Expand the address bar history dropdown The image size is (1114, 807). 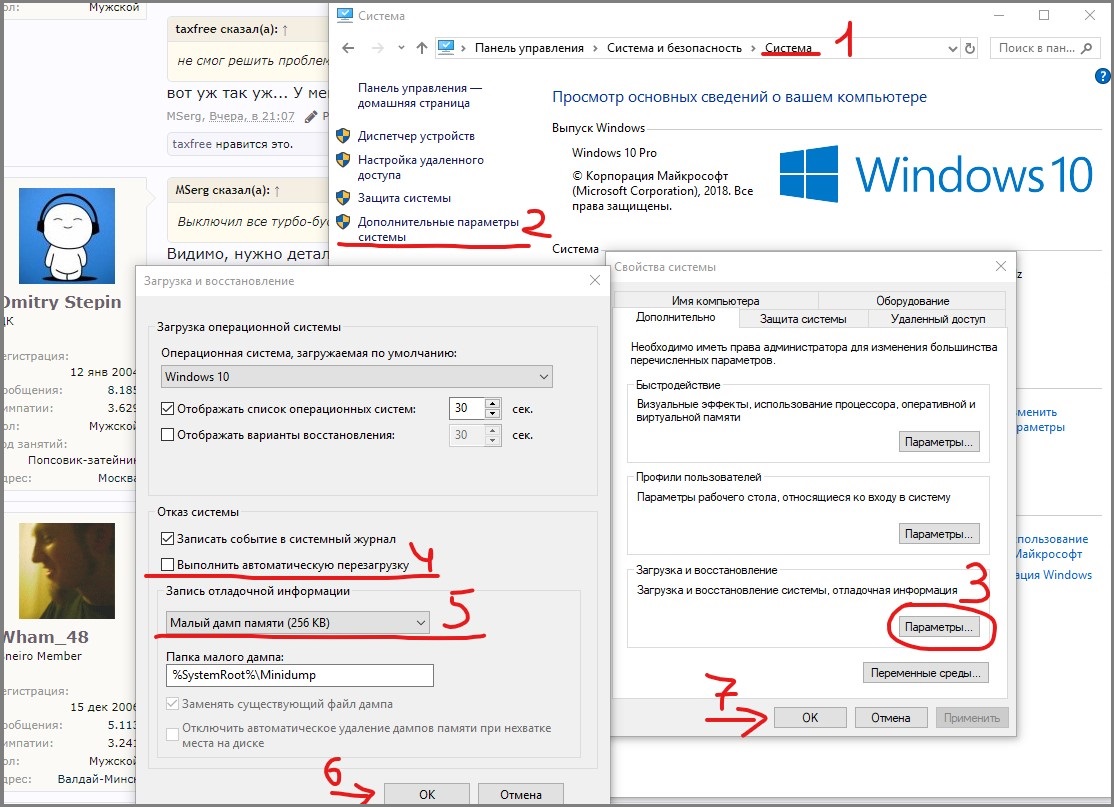[x=953, y=48]
